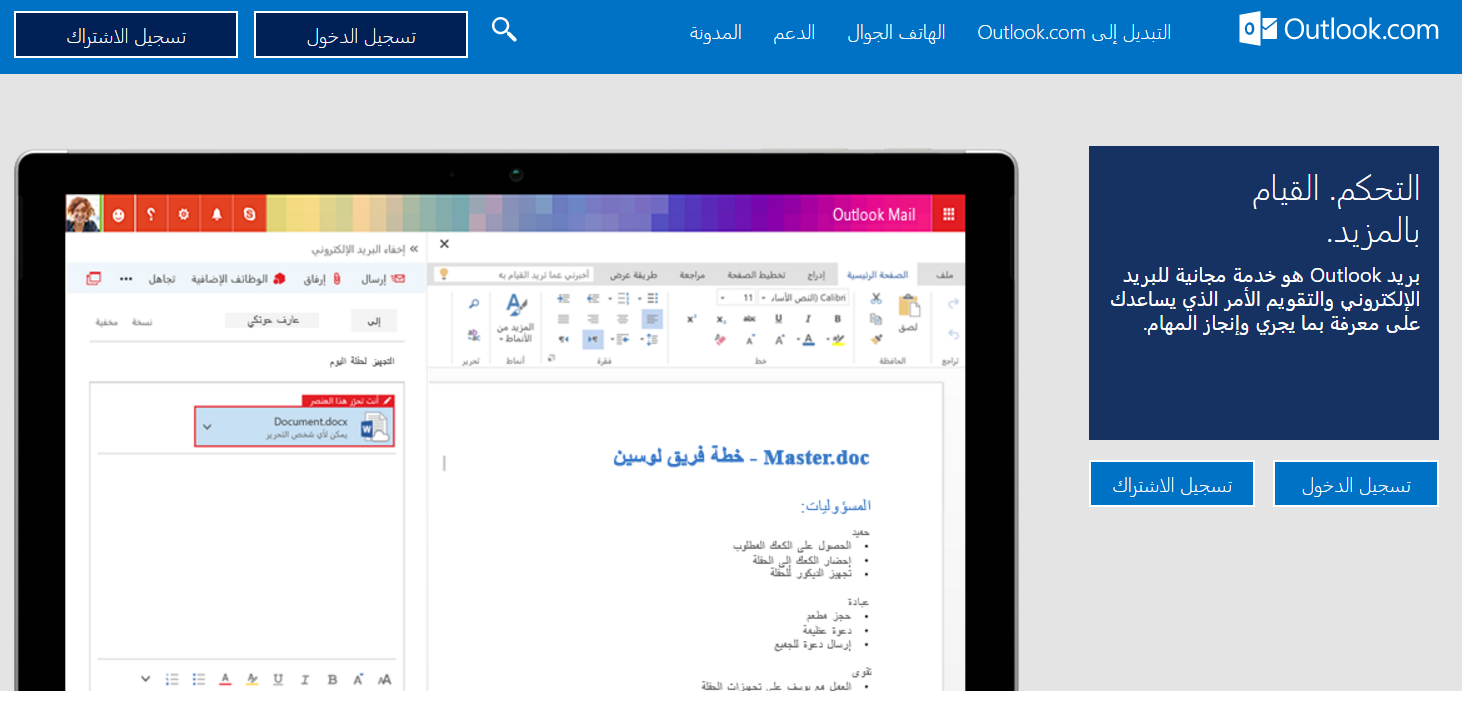
Task: Collapse email pane via إخفاء البريد الإلكتروني
Action: click(x=363, y=249)
